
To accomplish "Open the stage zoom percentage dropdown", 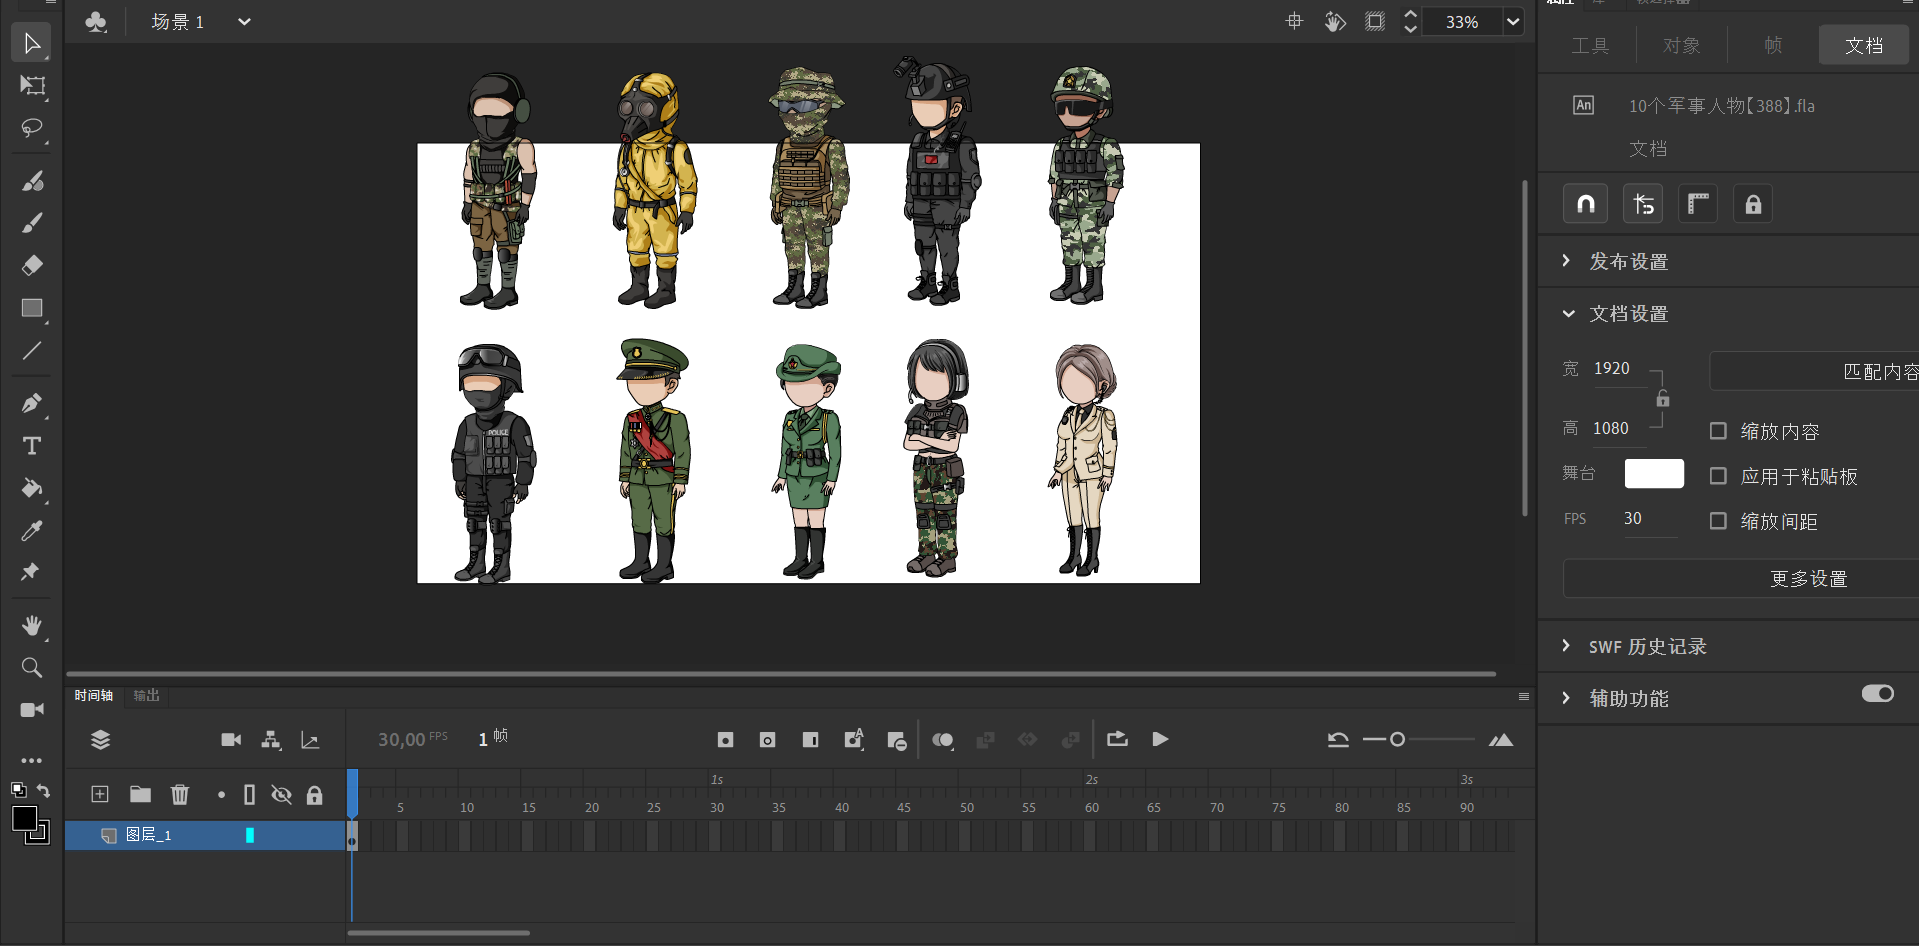I will [1513, 22].
